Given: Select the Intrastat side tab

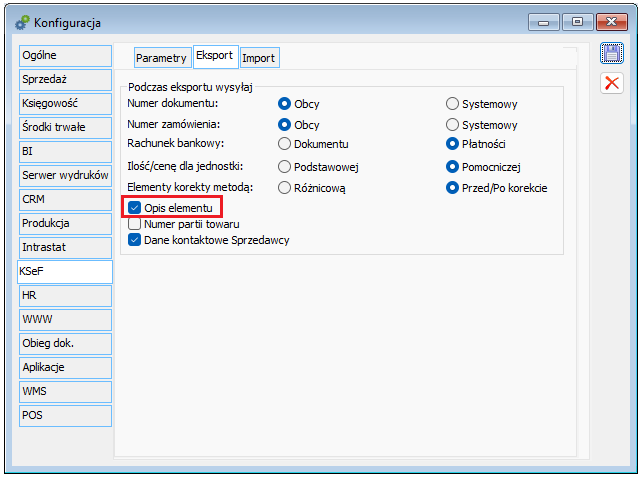Looking at the screenshot, I should [x=64, y=246].
